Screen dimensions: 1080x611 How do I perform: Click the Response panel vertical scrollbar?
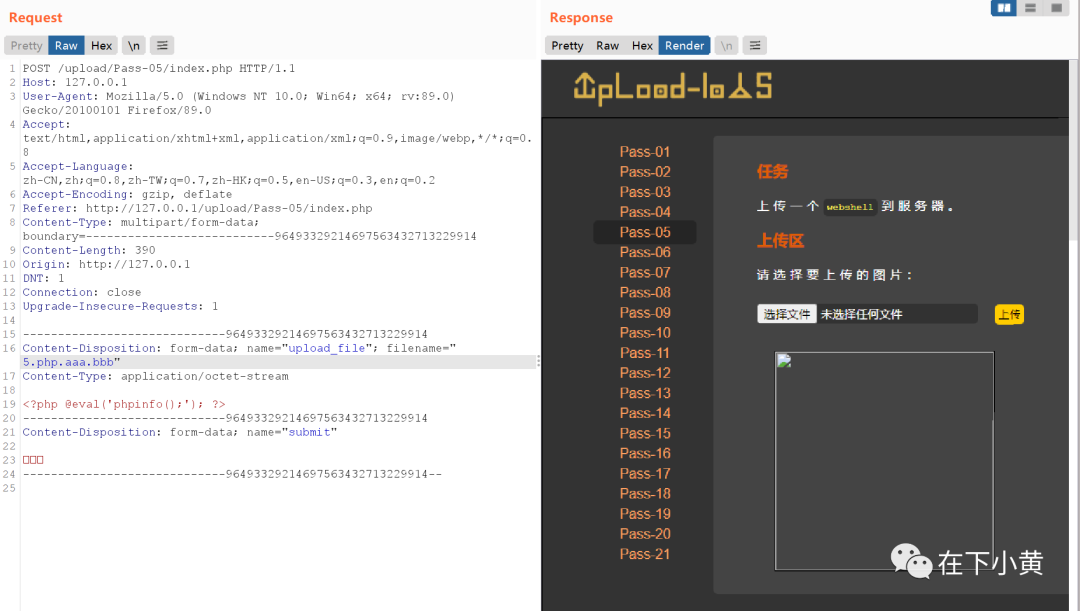[x=1074, y=152]
